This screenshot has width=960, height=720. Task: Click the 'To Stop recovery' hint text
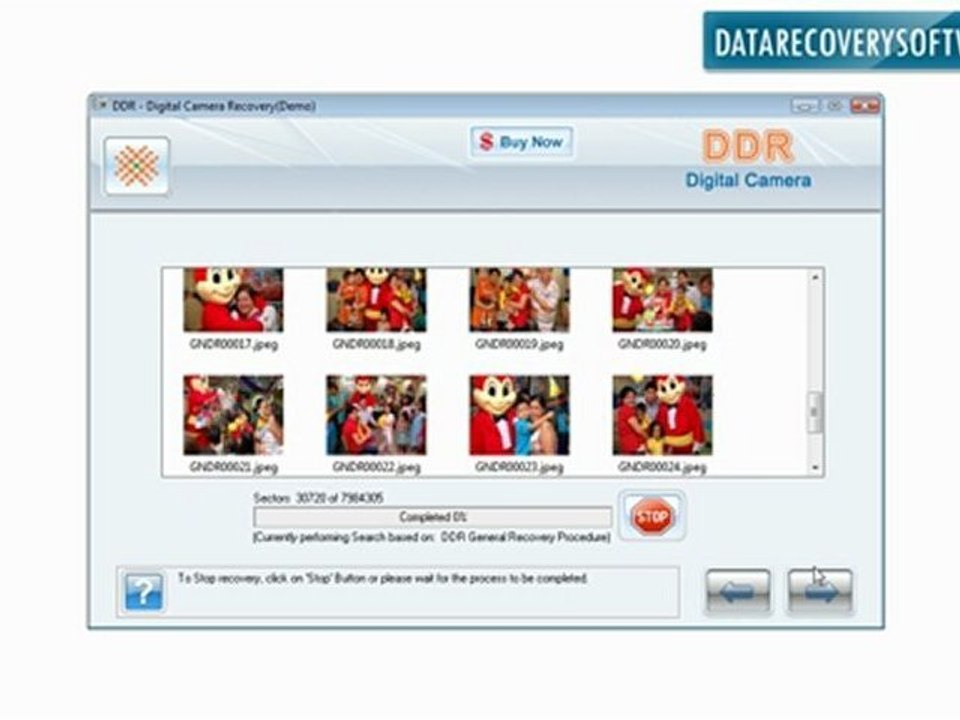coord(383,578)
